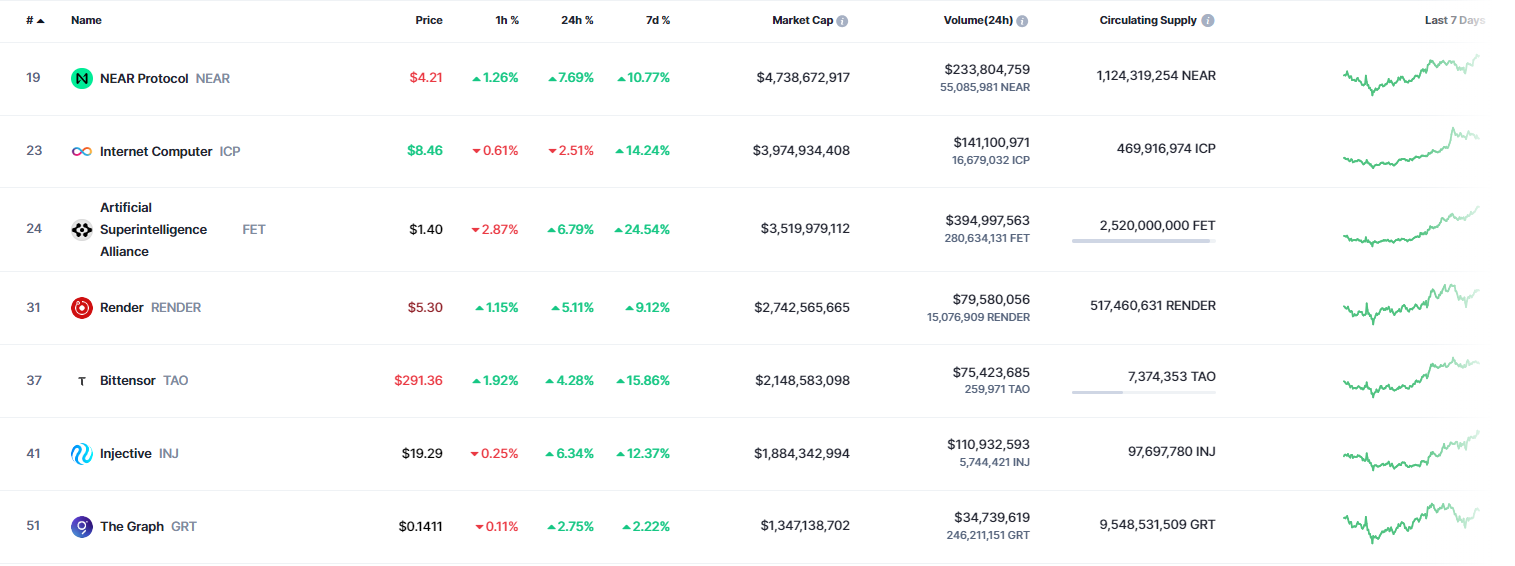Click FET volume $394,997,563 link
1515x566 pixels.
(x=988, y=220)
